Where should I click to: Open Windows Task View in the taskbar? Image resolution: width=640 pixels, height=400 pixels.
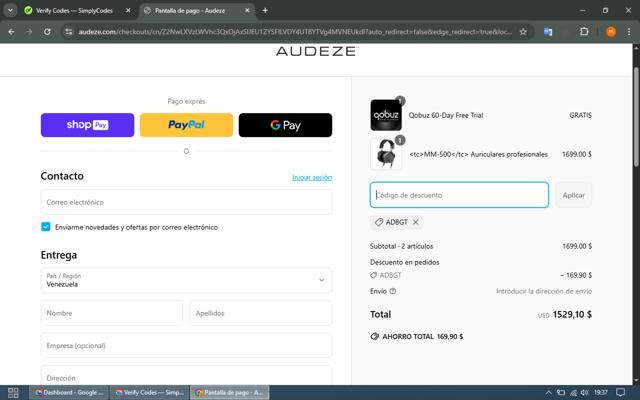pos(13,393)
